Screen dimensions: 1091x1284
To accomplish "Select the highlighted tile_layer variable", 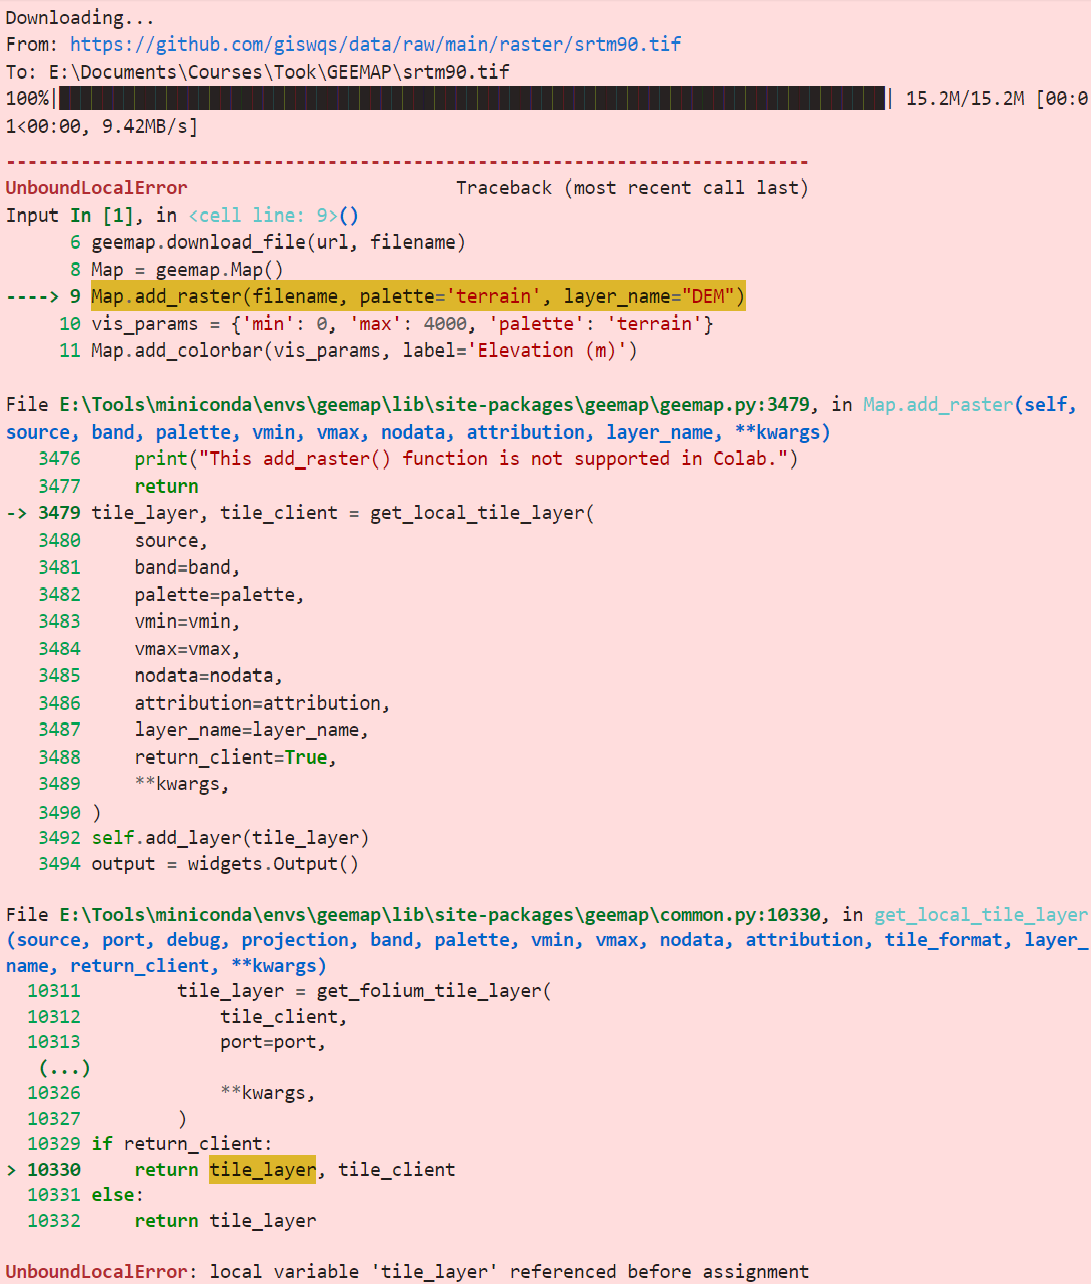I will pyautogui.click(x=262, y=1169).
